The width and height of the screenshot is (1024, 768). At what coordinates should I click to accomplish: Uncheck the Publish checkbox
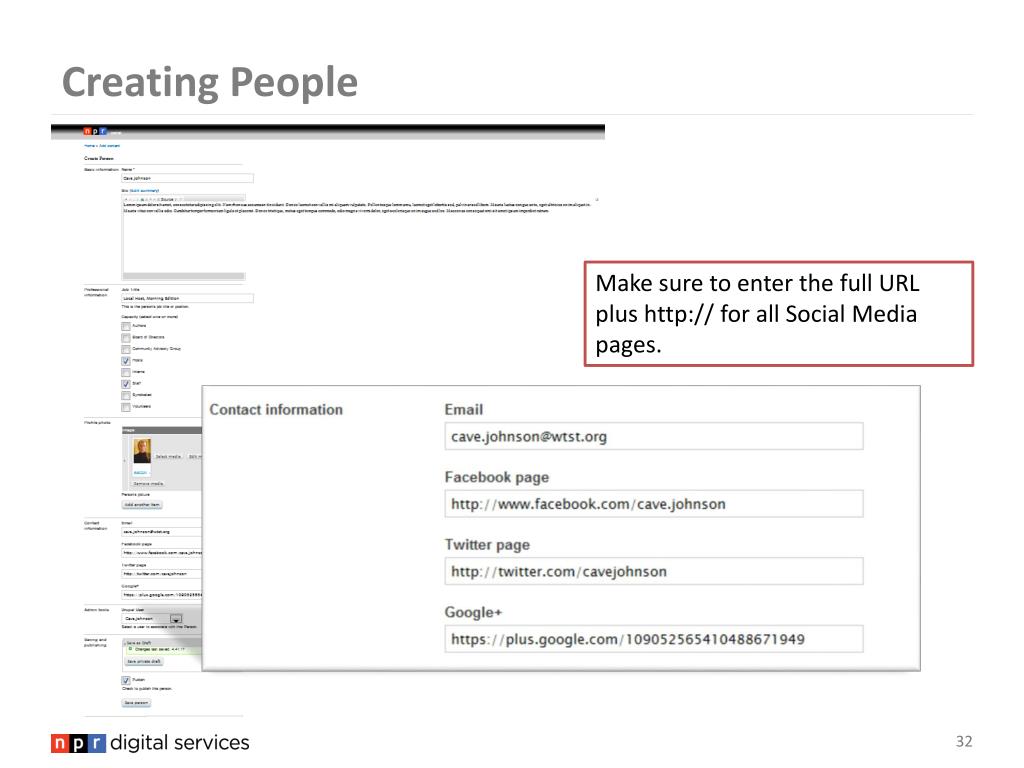(126, 680)
